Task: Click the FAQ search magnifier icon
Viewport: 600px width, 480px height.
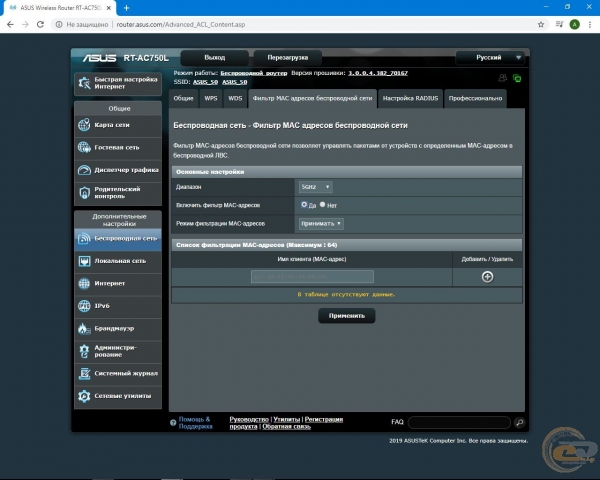Action: [x=520, y=423]
